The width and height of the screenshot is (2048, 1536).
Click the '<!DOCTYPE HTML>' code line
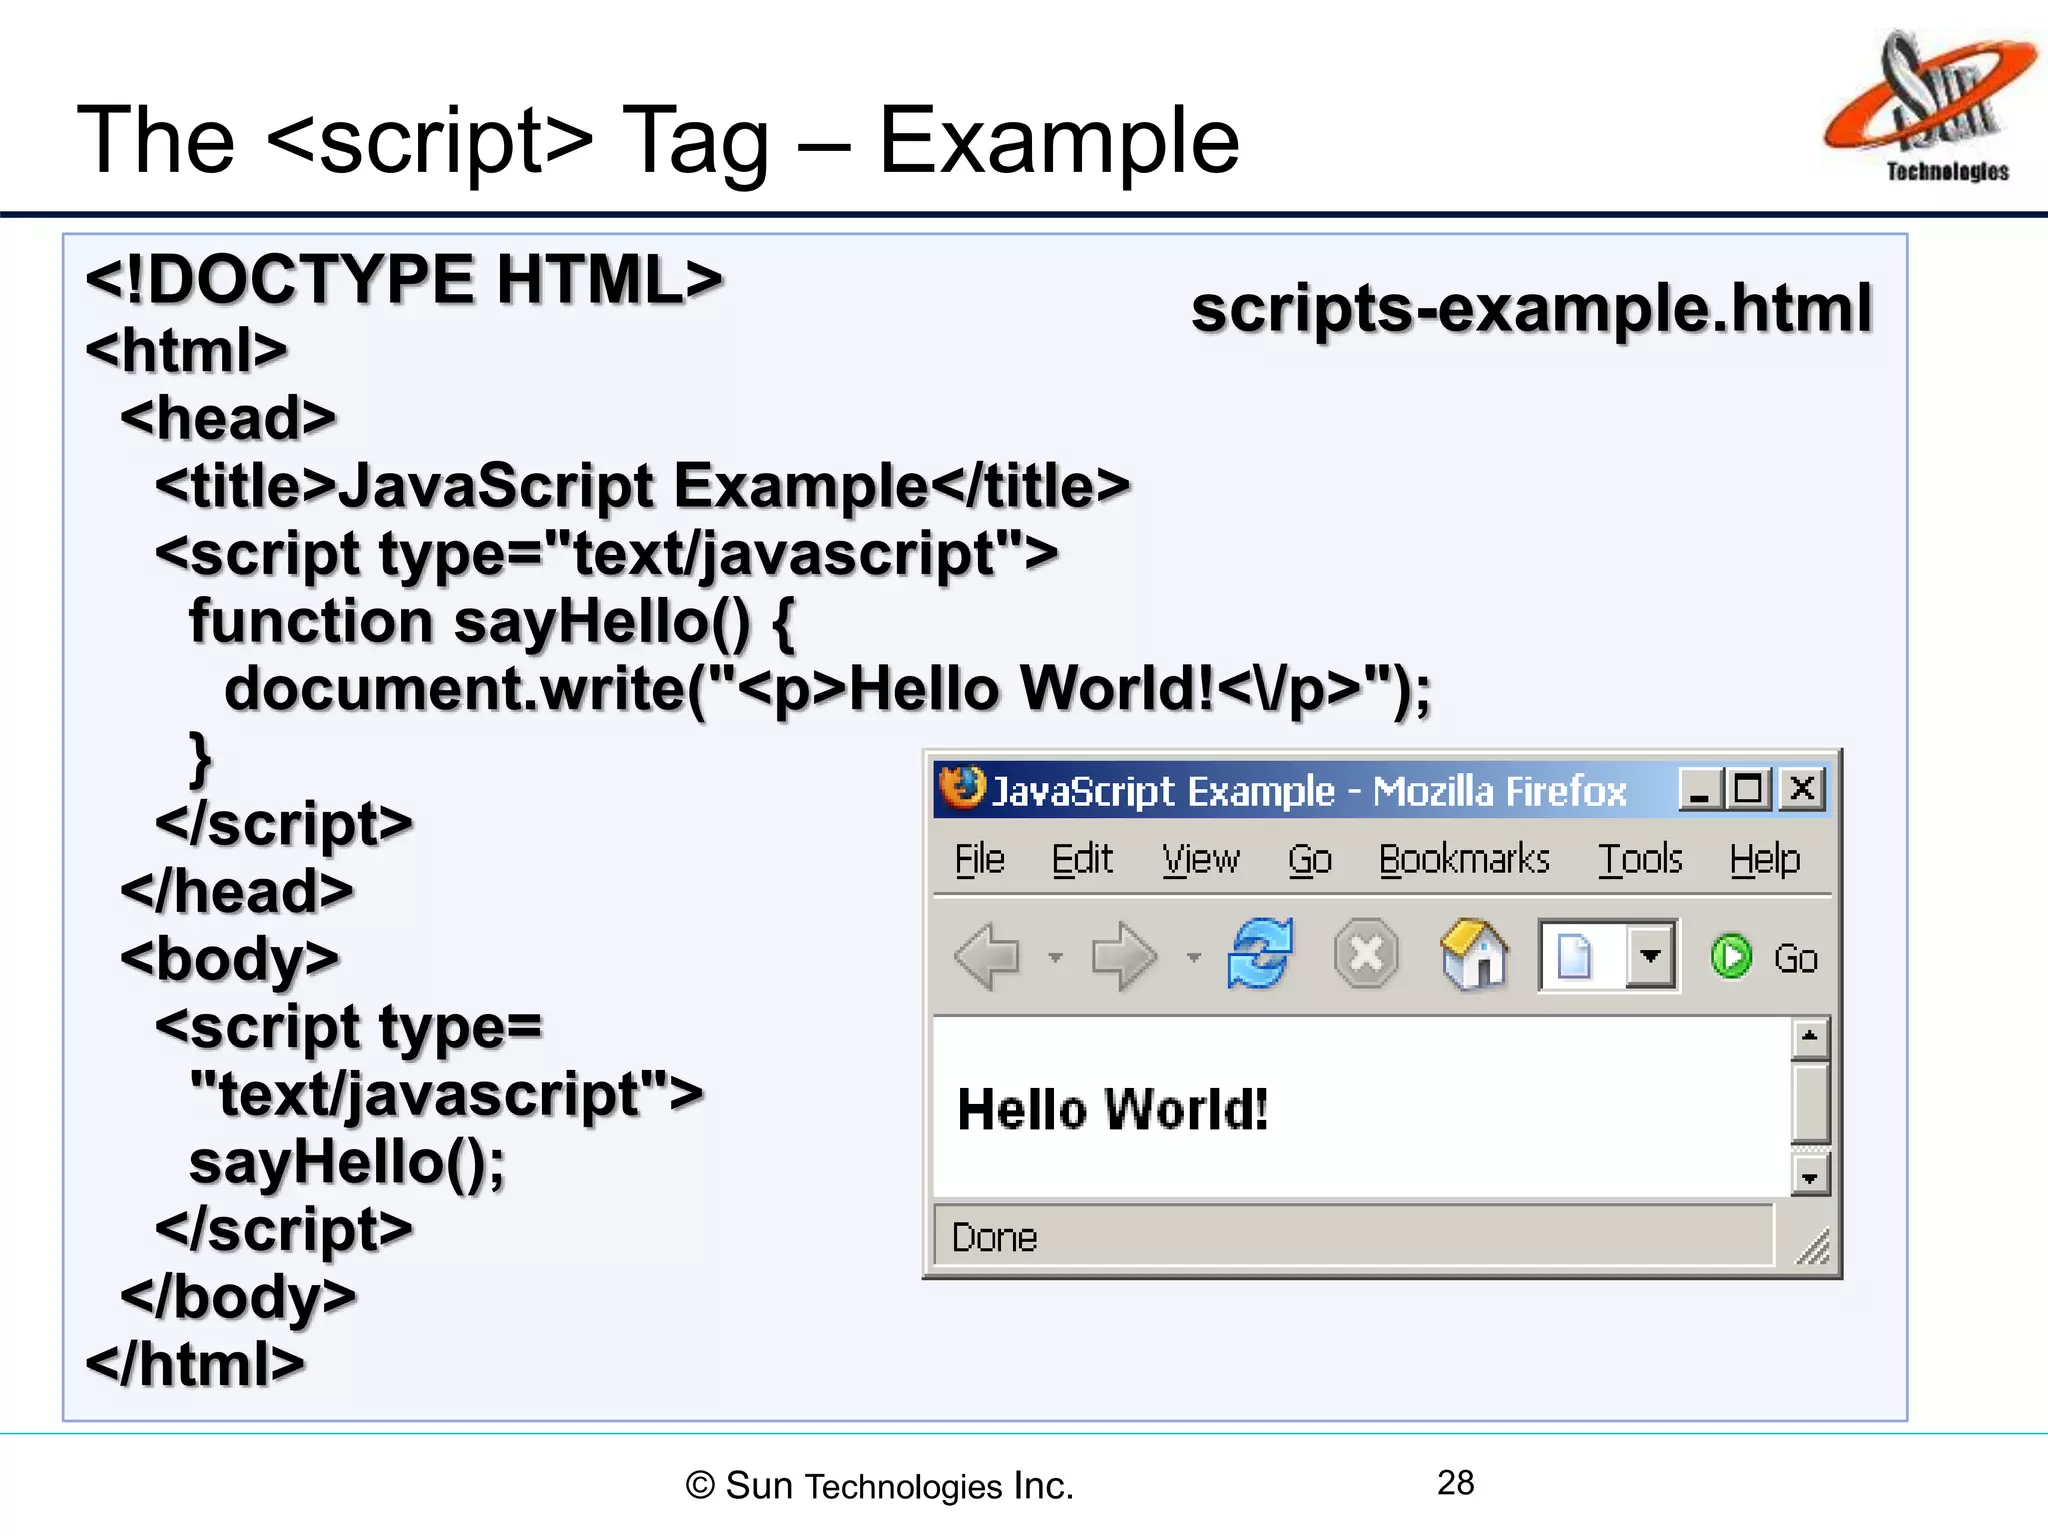404,279
